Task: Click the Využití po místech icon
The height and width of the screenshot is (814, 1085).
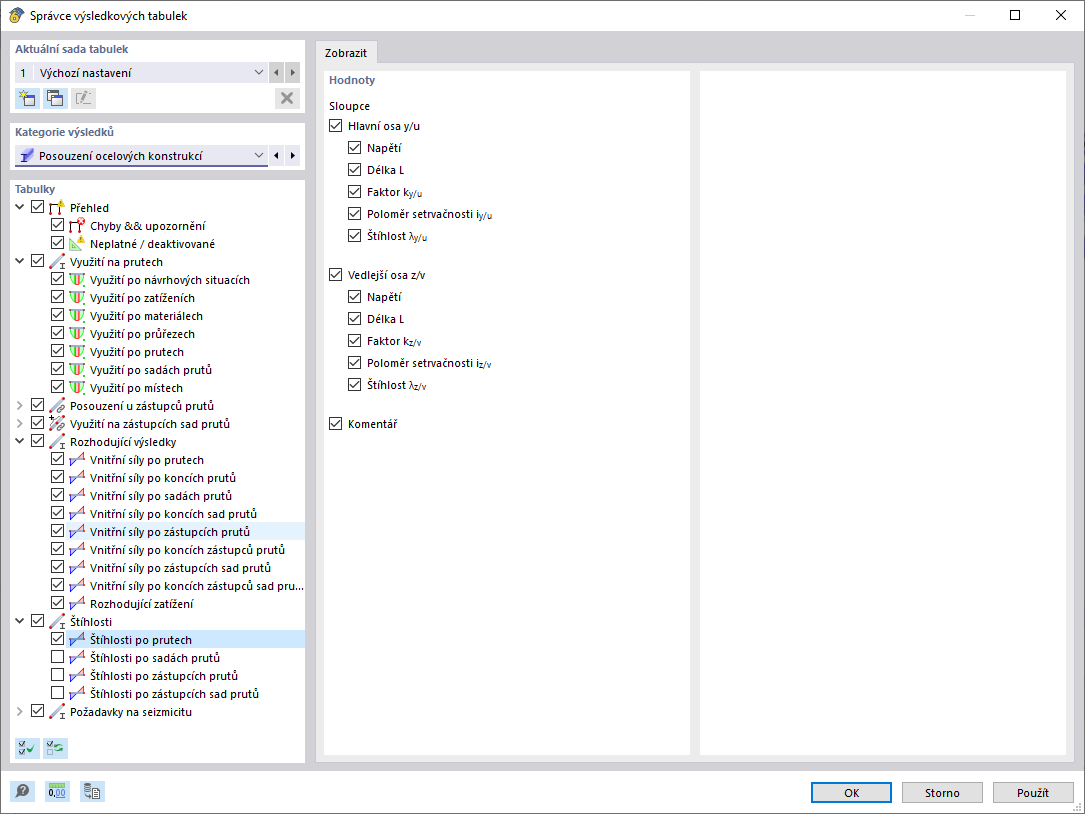Action: point(77,388)
